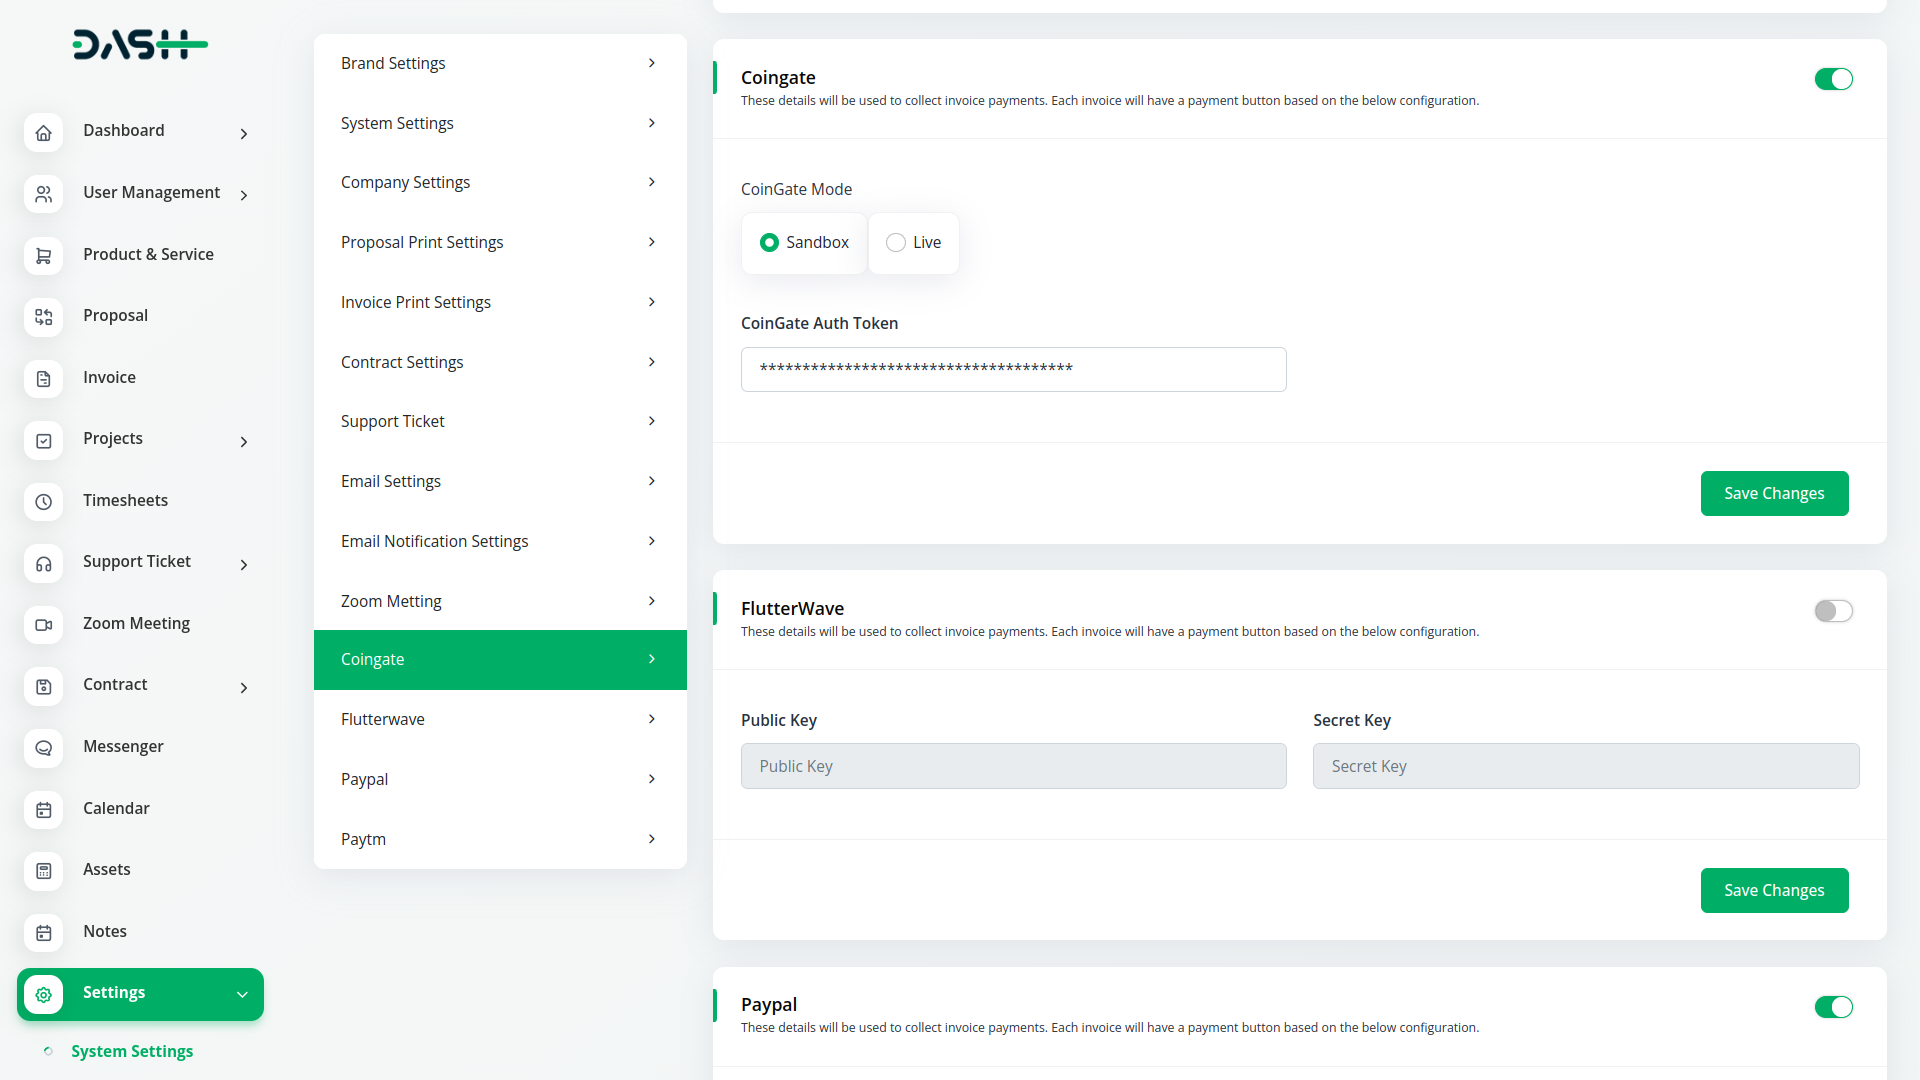Click the Settings gear icon

(43, 994)
